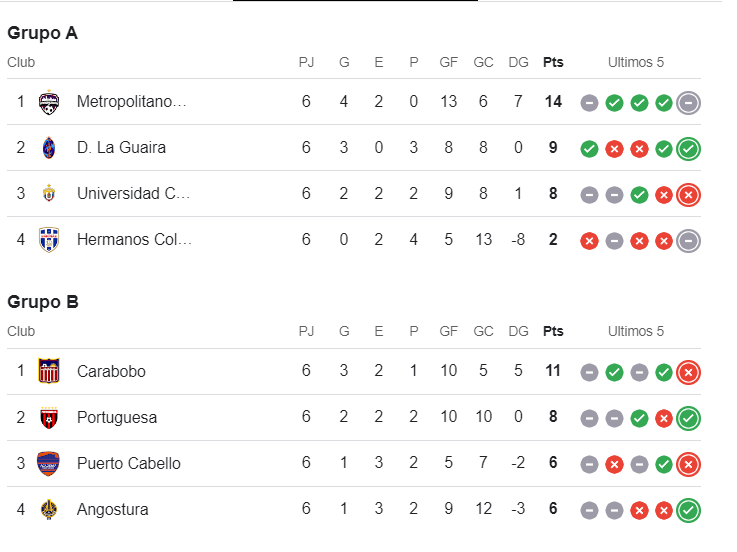Click the Carabobo club crest icon
737x552 pixels.
point(49,371)
